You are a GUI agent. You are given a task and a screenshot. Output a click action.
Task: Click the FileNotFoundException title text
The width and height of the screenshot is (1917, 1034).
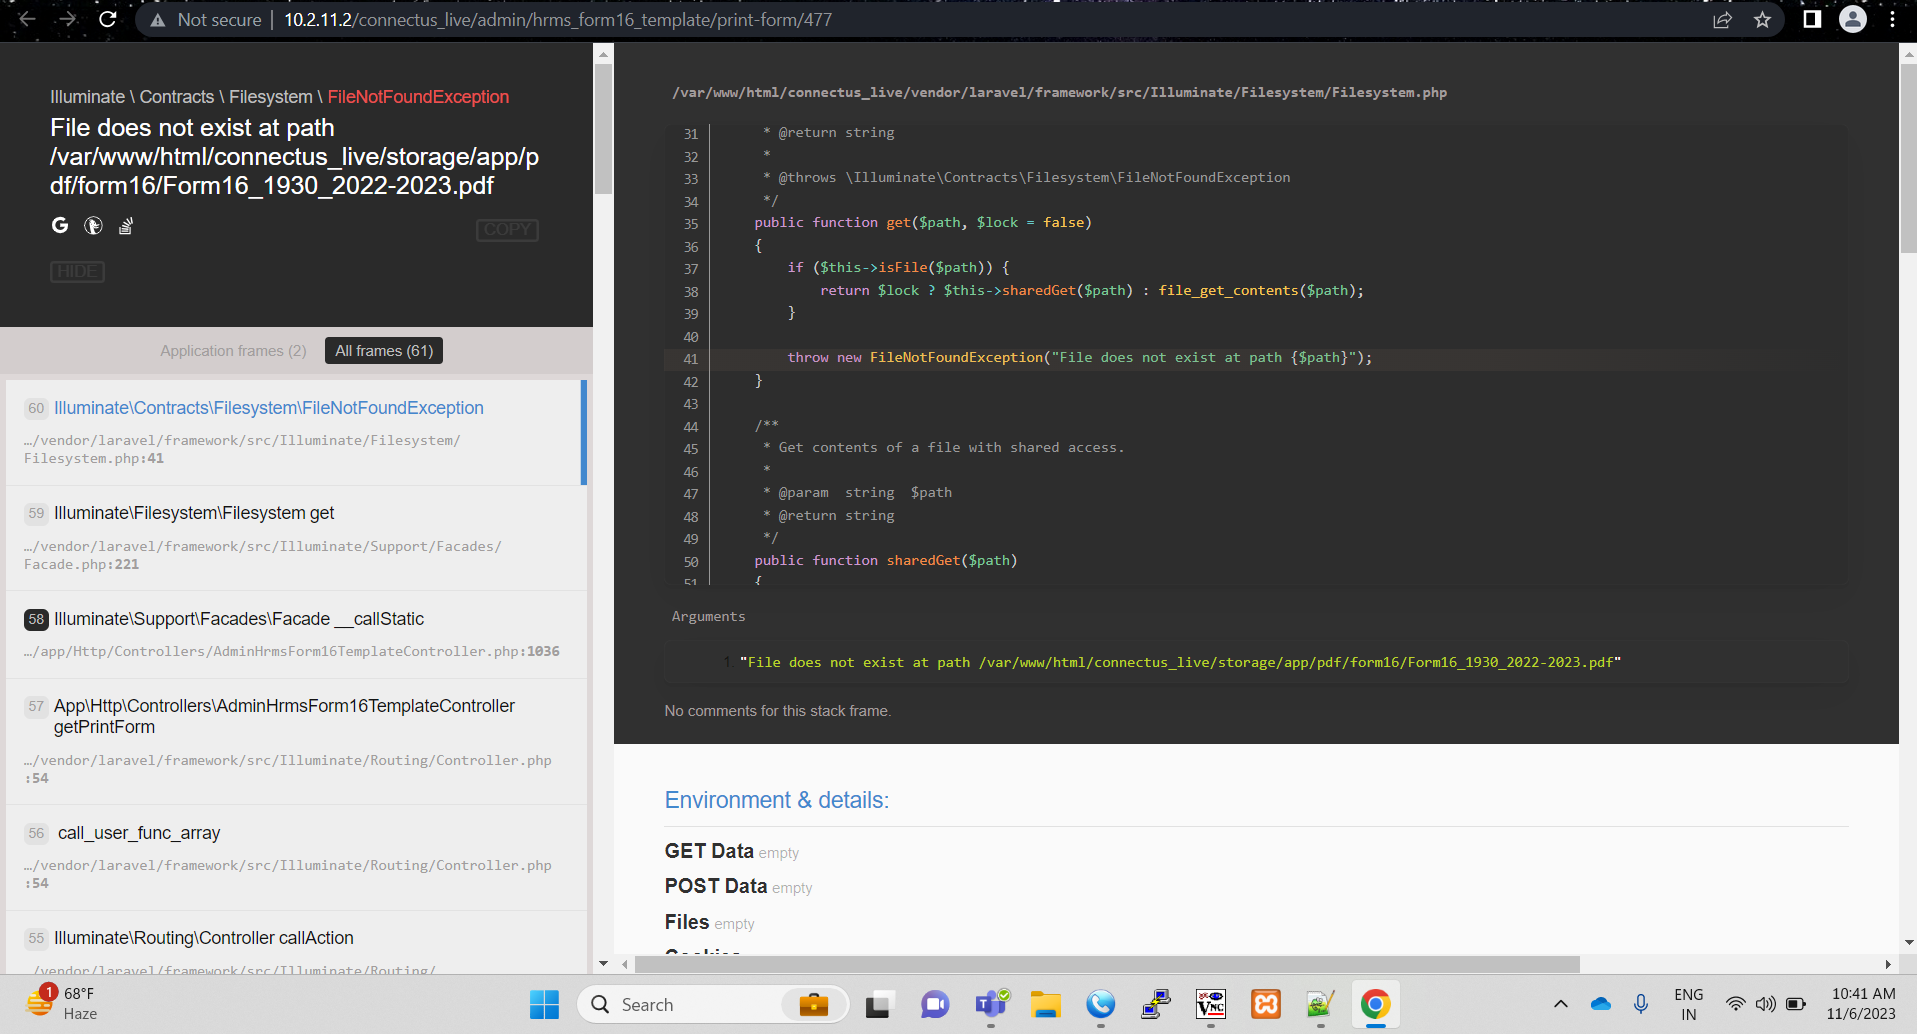(x=418, y=97)
